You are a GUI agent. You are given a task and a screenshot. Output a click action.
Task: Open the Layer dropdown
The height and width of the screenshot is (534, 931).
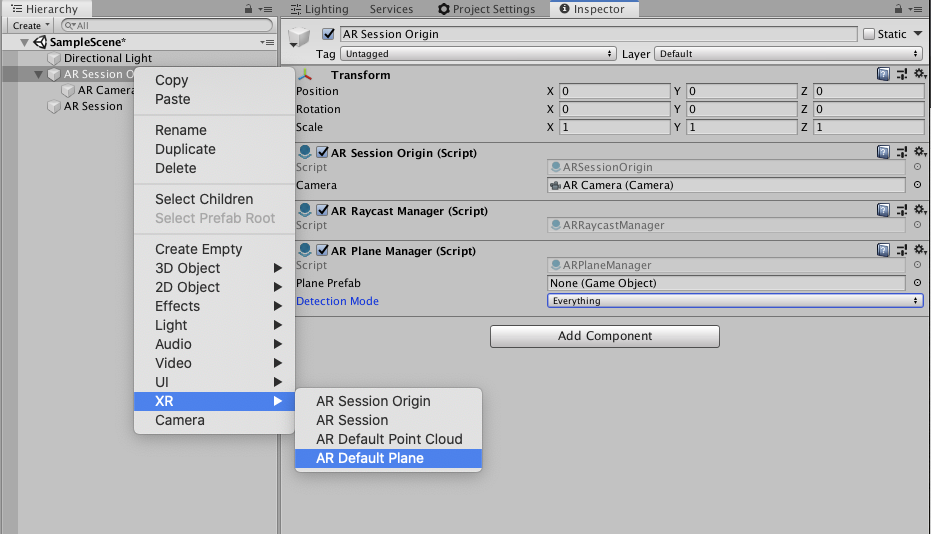(788, 53)
